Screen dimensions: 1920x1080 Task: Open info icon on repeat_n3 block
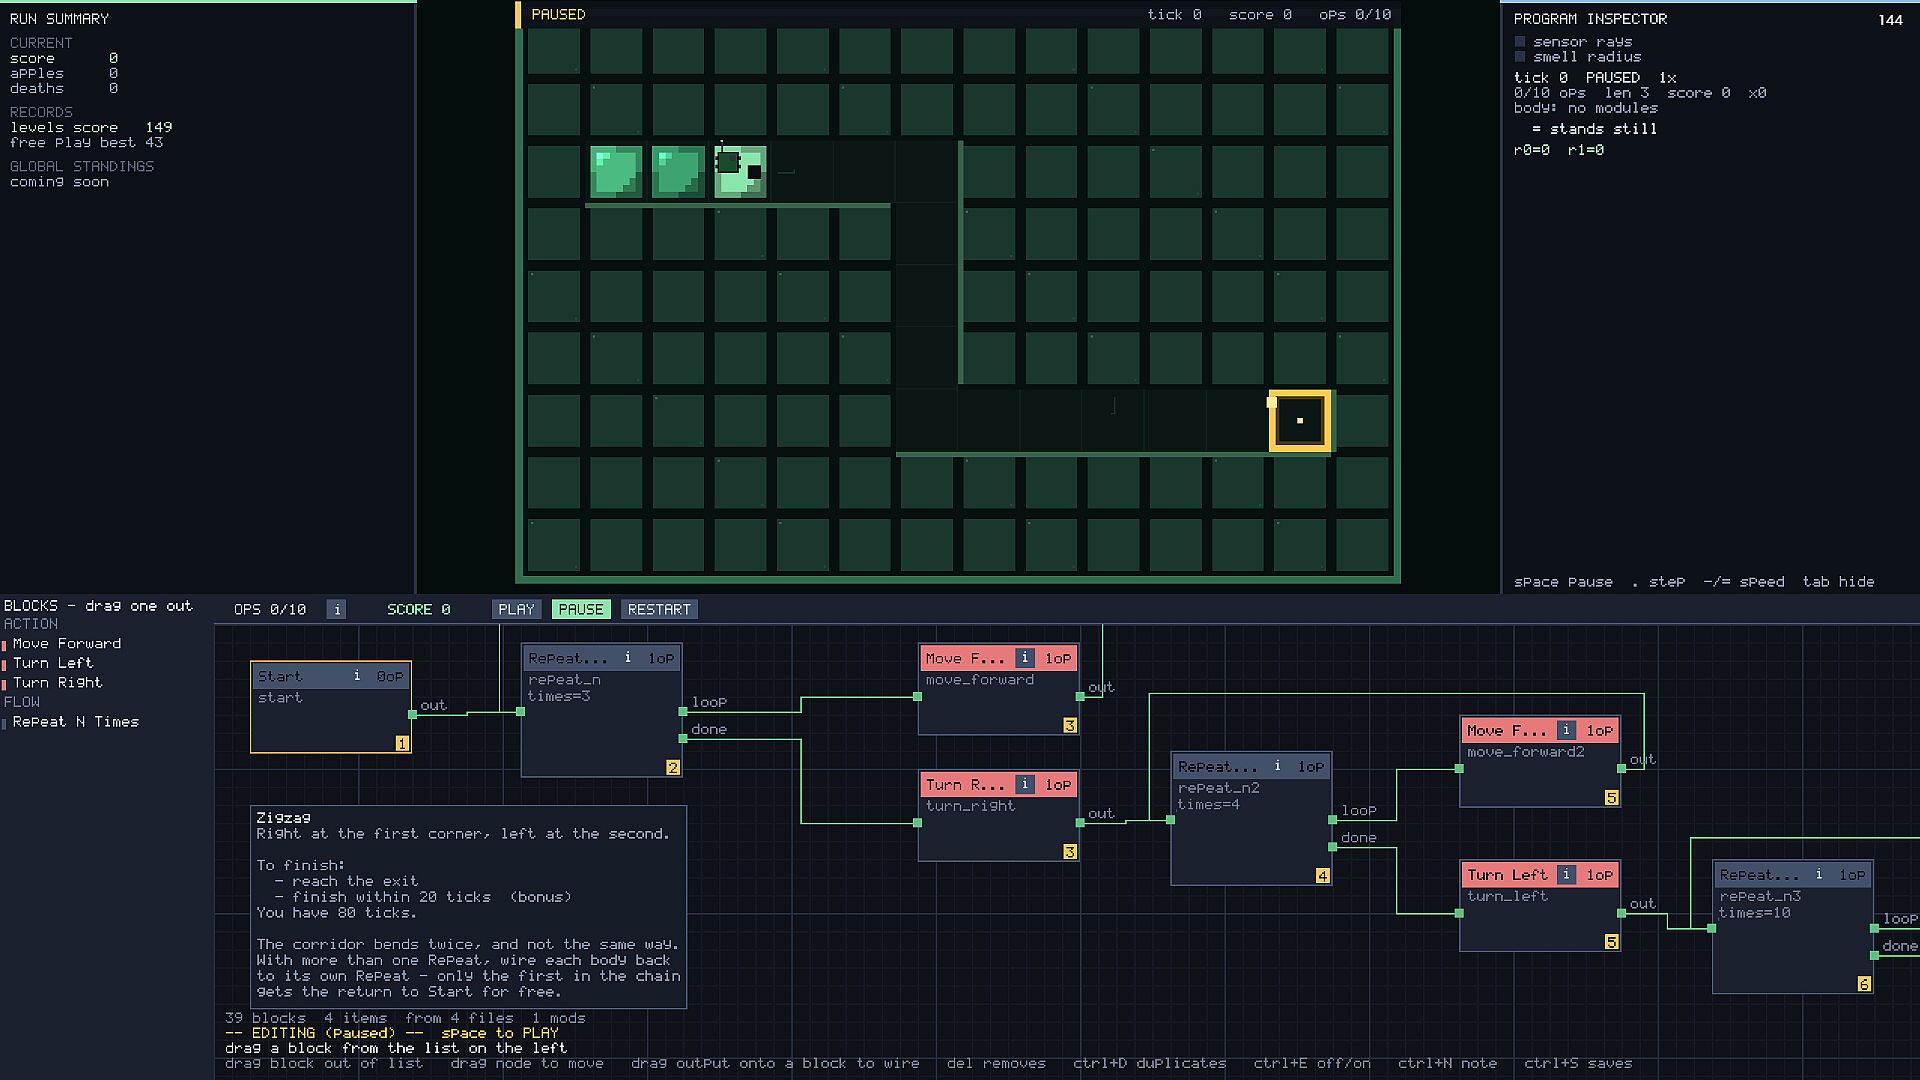tap(1818, 874)
